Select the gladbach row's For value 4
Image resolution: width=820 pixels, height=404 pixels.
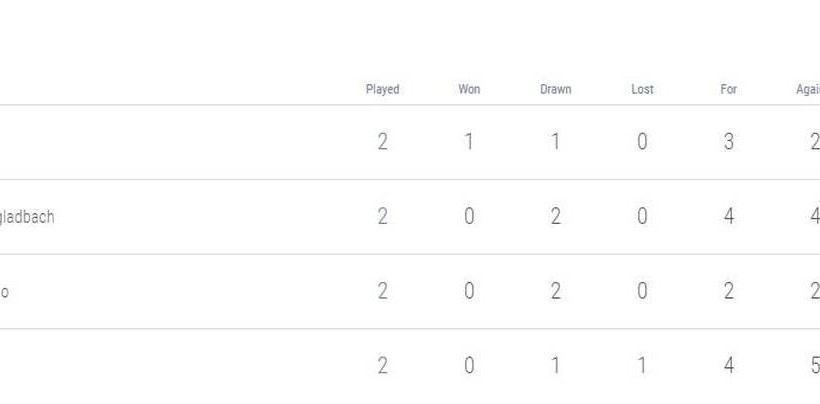pos(728,216)
